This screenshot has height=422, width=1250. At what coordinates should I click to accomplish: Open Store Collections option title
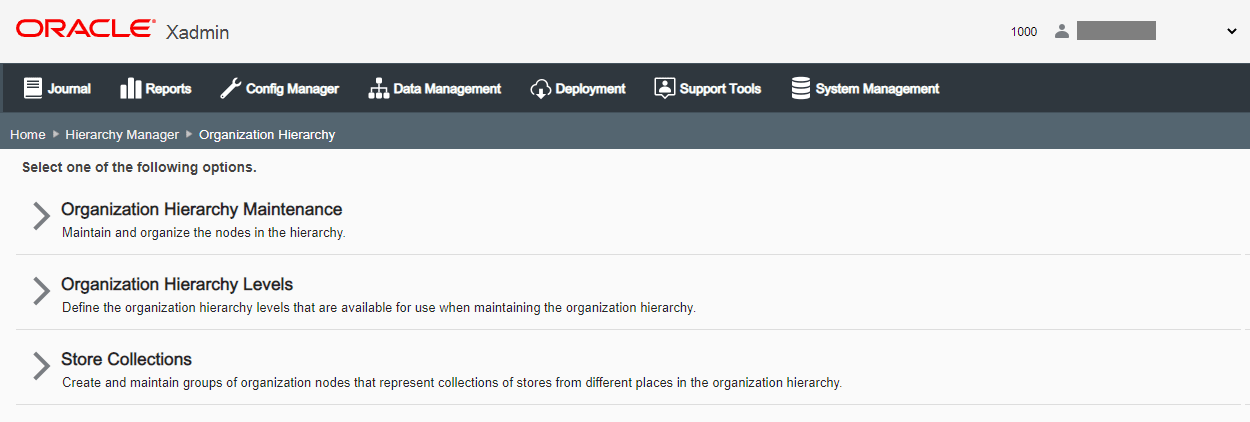coord(126,359)
